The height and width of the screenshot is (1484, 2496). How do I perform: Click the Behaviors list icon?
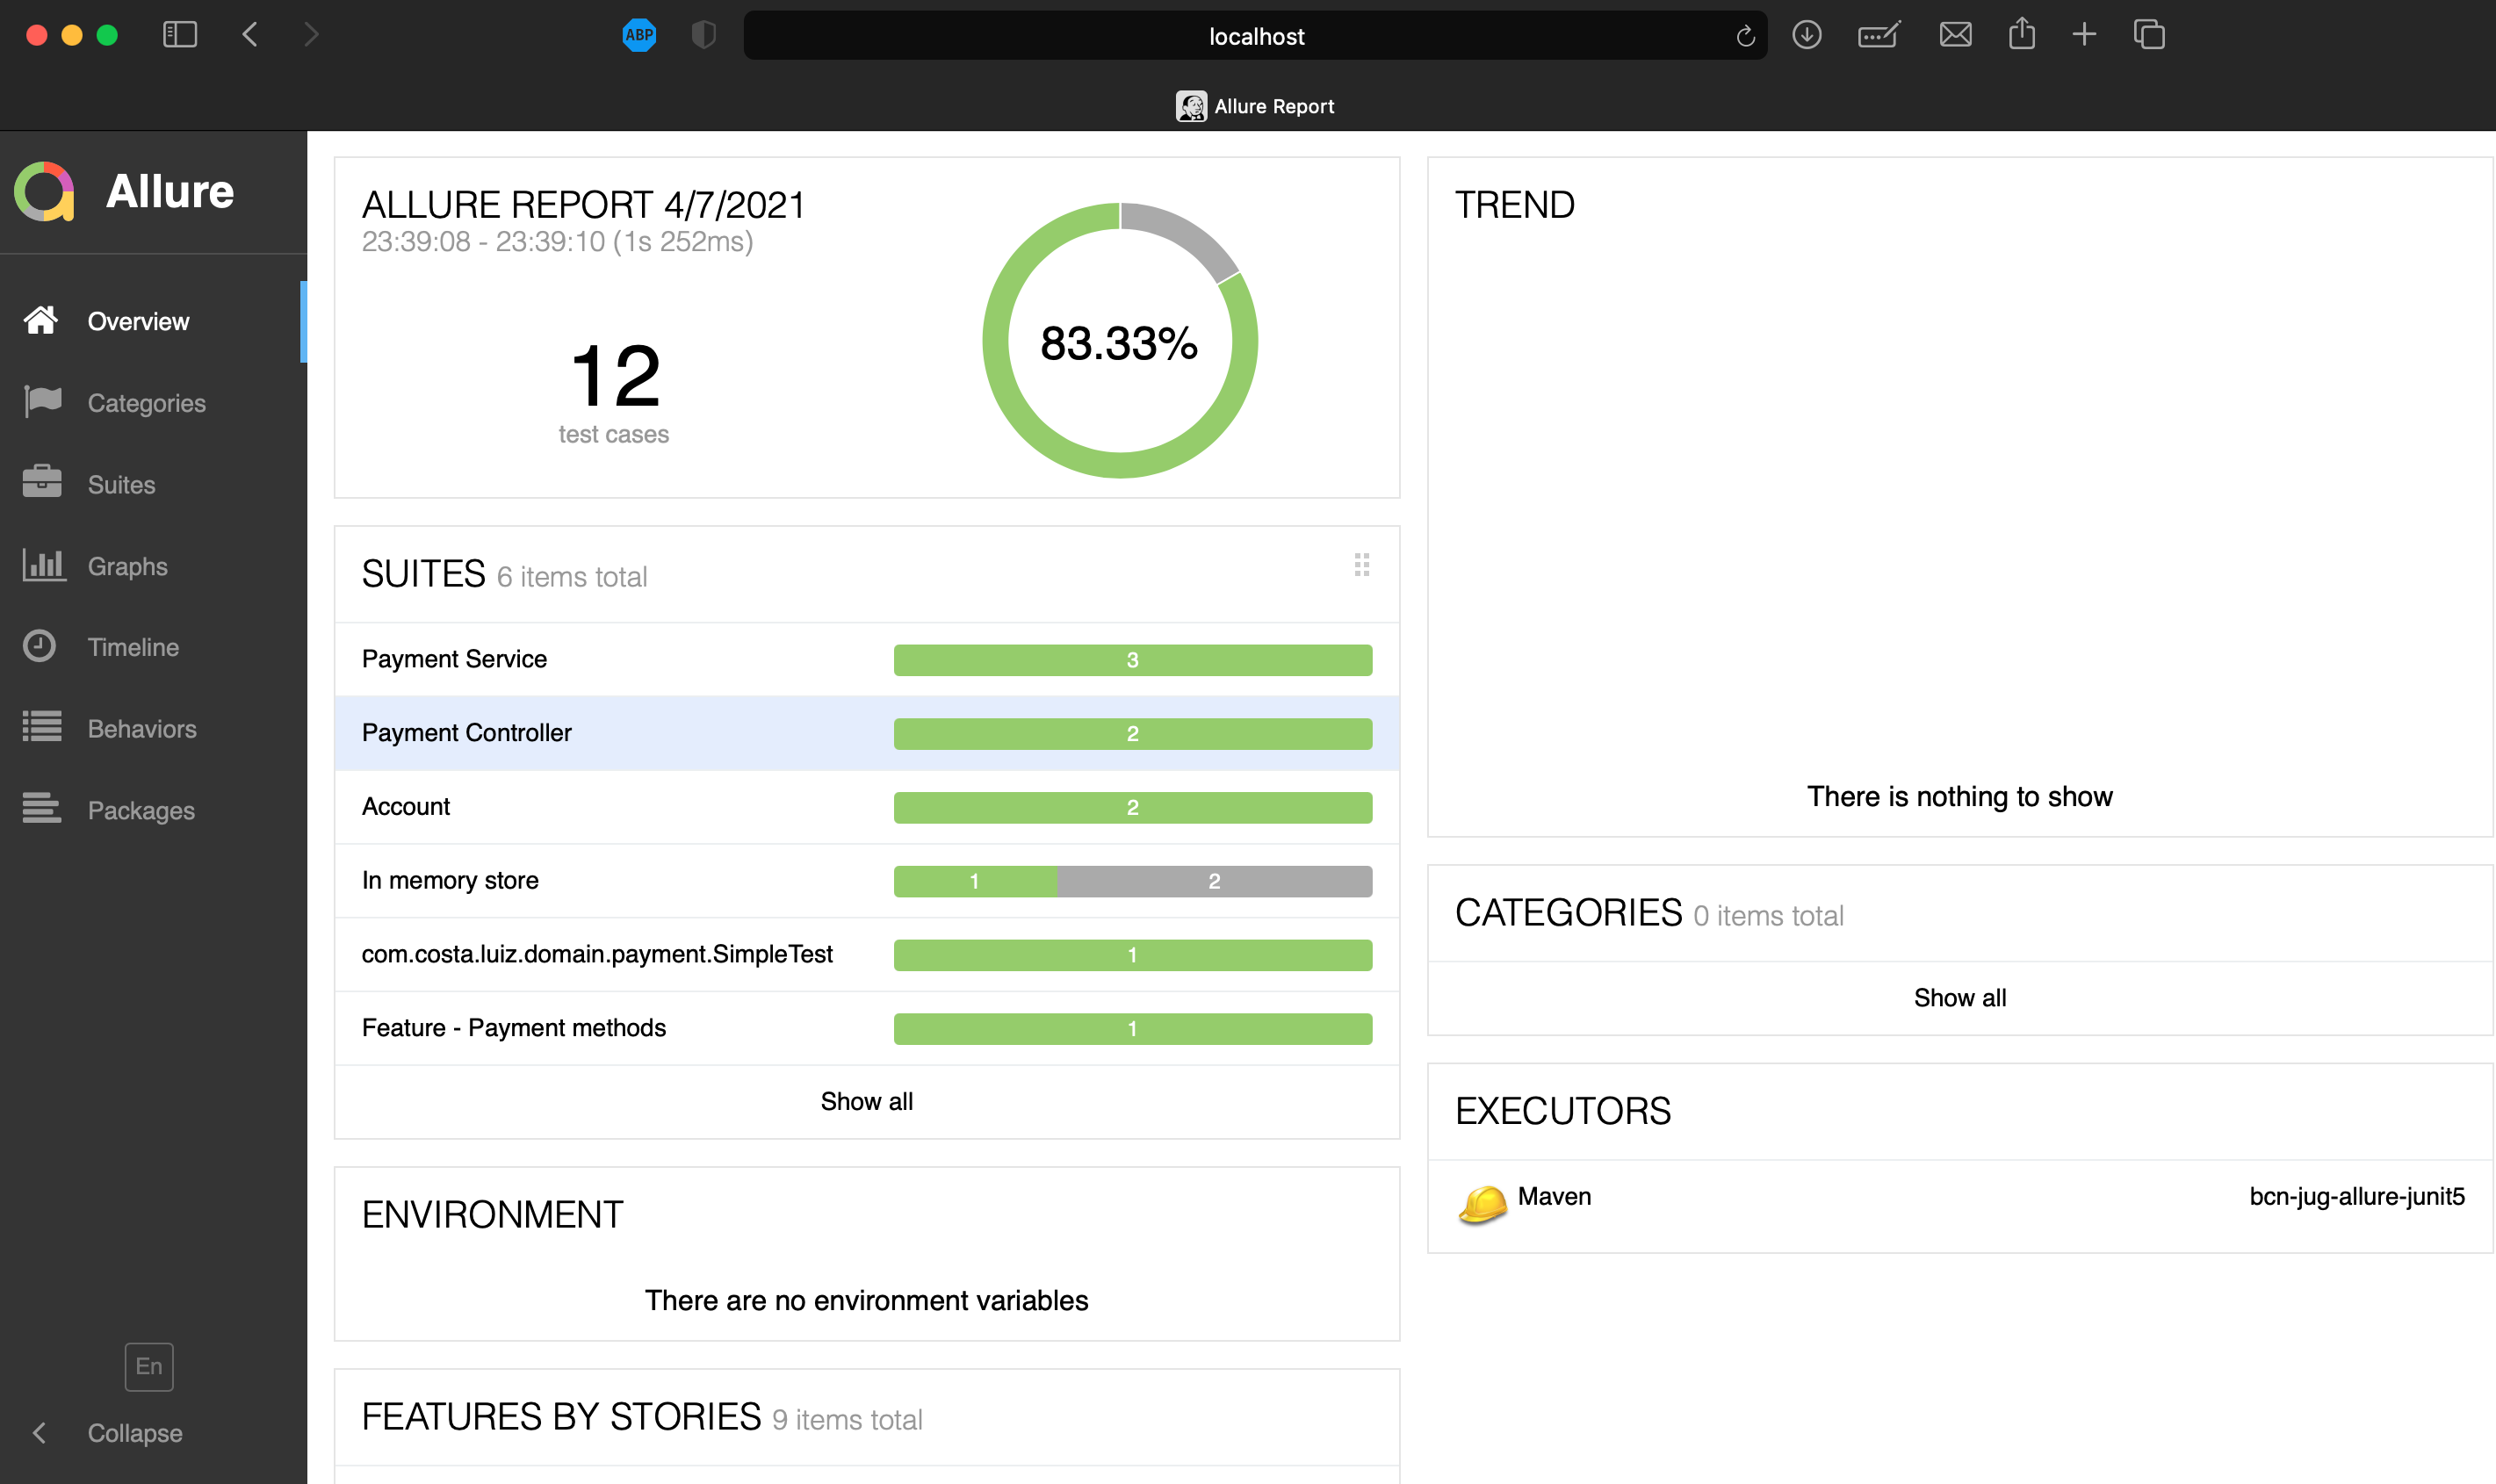pos(42,727)
